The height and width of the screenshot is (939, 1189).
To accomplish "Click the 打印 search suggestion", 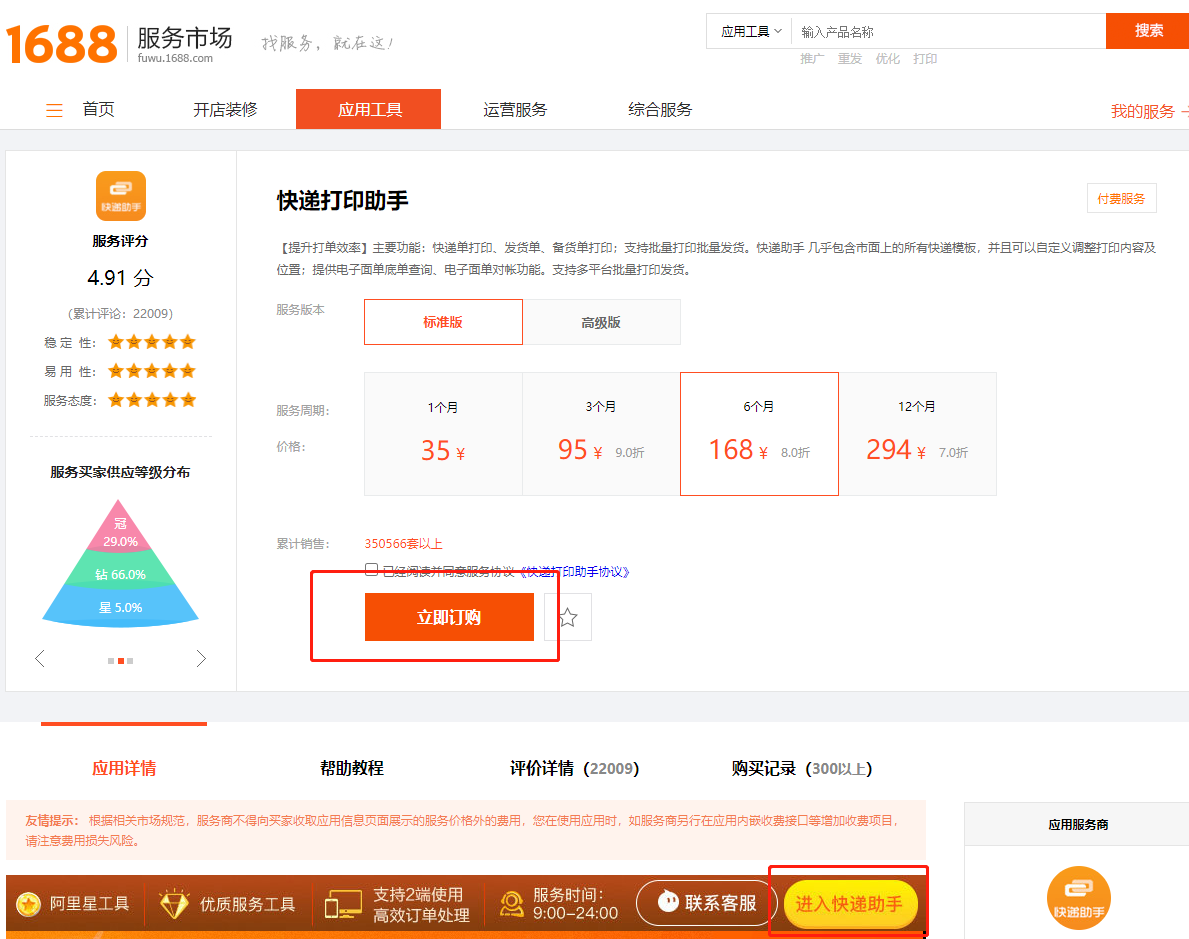I will tap(925, 58).
